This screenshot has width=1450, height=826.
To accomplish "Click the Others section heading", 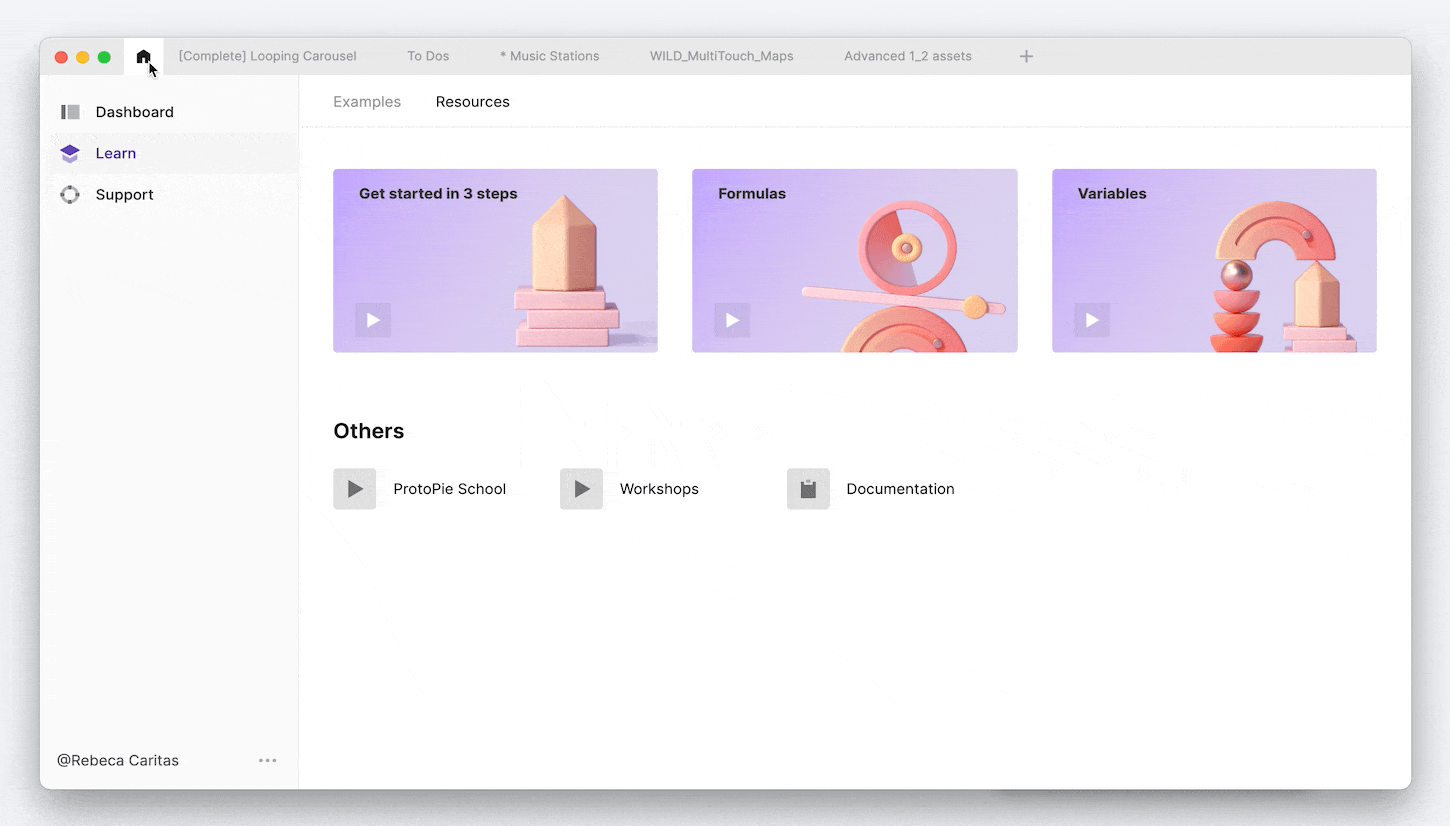I will [x=369, y=431].
